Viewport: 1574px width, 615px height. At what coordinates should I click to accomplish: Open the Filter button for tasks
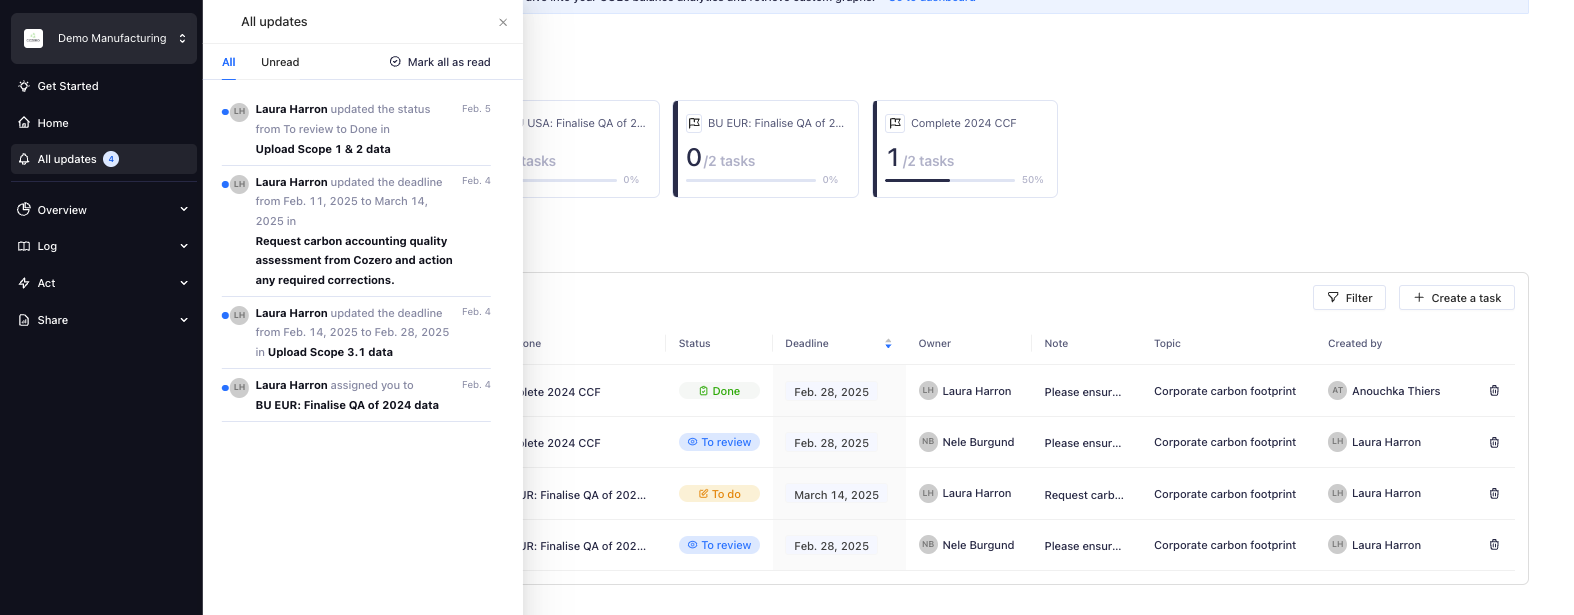(1349, 298)
